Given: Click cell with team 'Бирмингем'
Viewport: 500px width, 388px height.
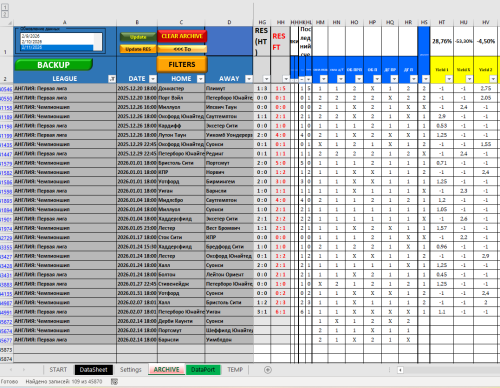Looking at the screenshot, I should tap(229, 182).
